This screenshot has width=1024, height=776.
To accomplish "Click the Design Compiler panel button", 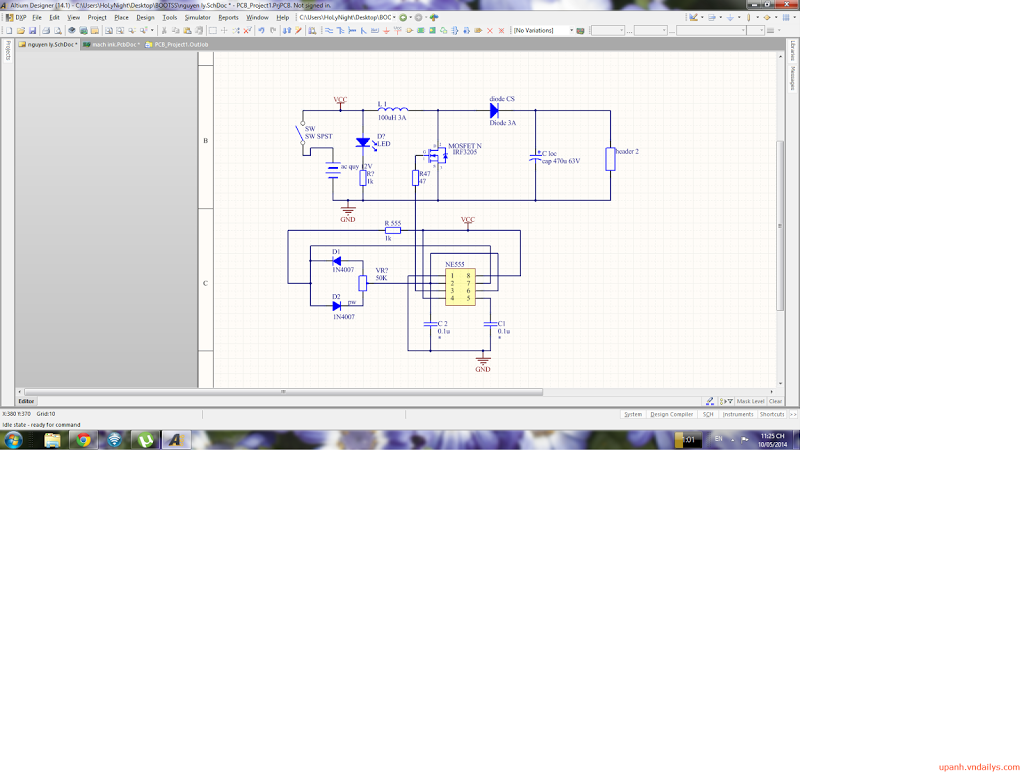I will 671,414.
